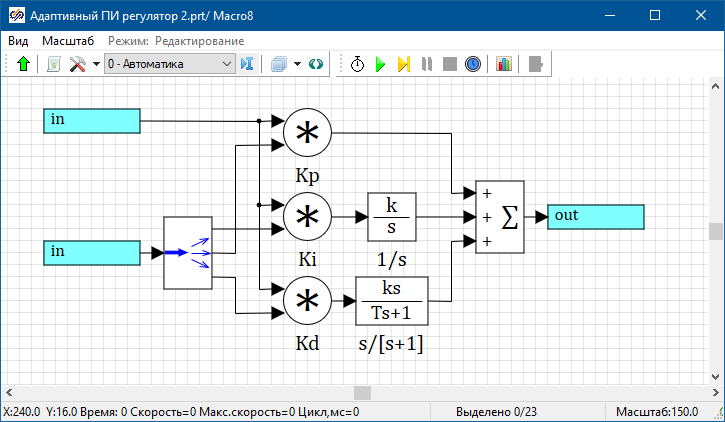This screenshot has height=422, width=725.
Task: Open the colored bar chart icon
Action: click(x=503, y=64)
